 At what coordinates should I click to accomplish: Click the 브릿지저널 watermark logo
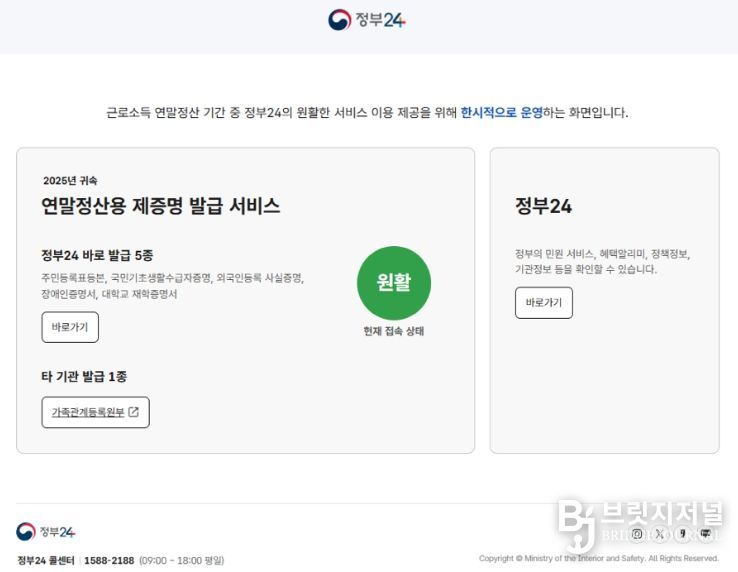click(640, 523)
